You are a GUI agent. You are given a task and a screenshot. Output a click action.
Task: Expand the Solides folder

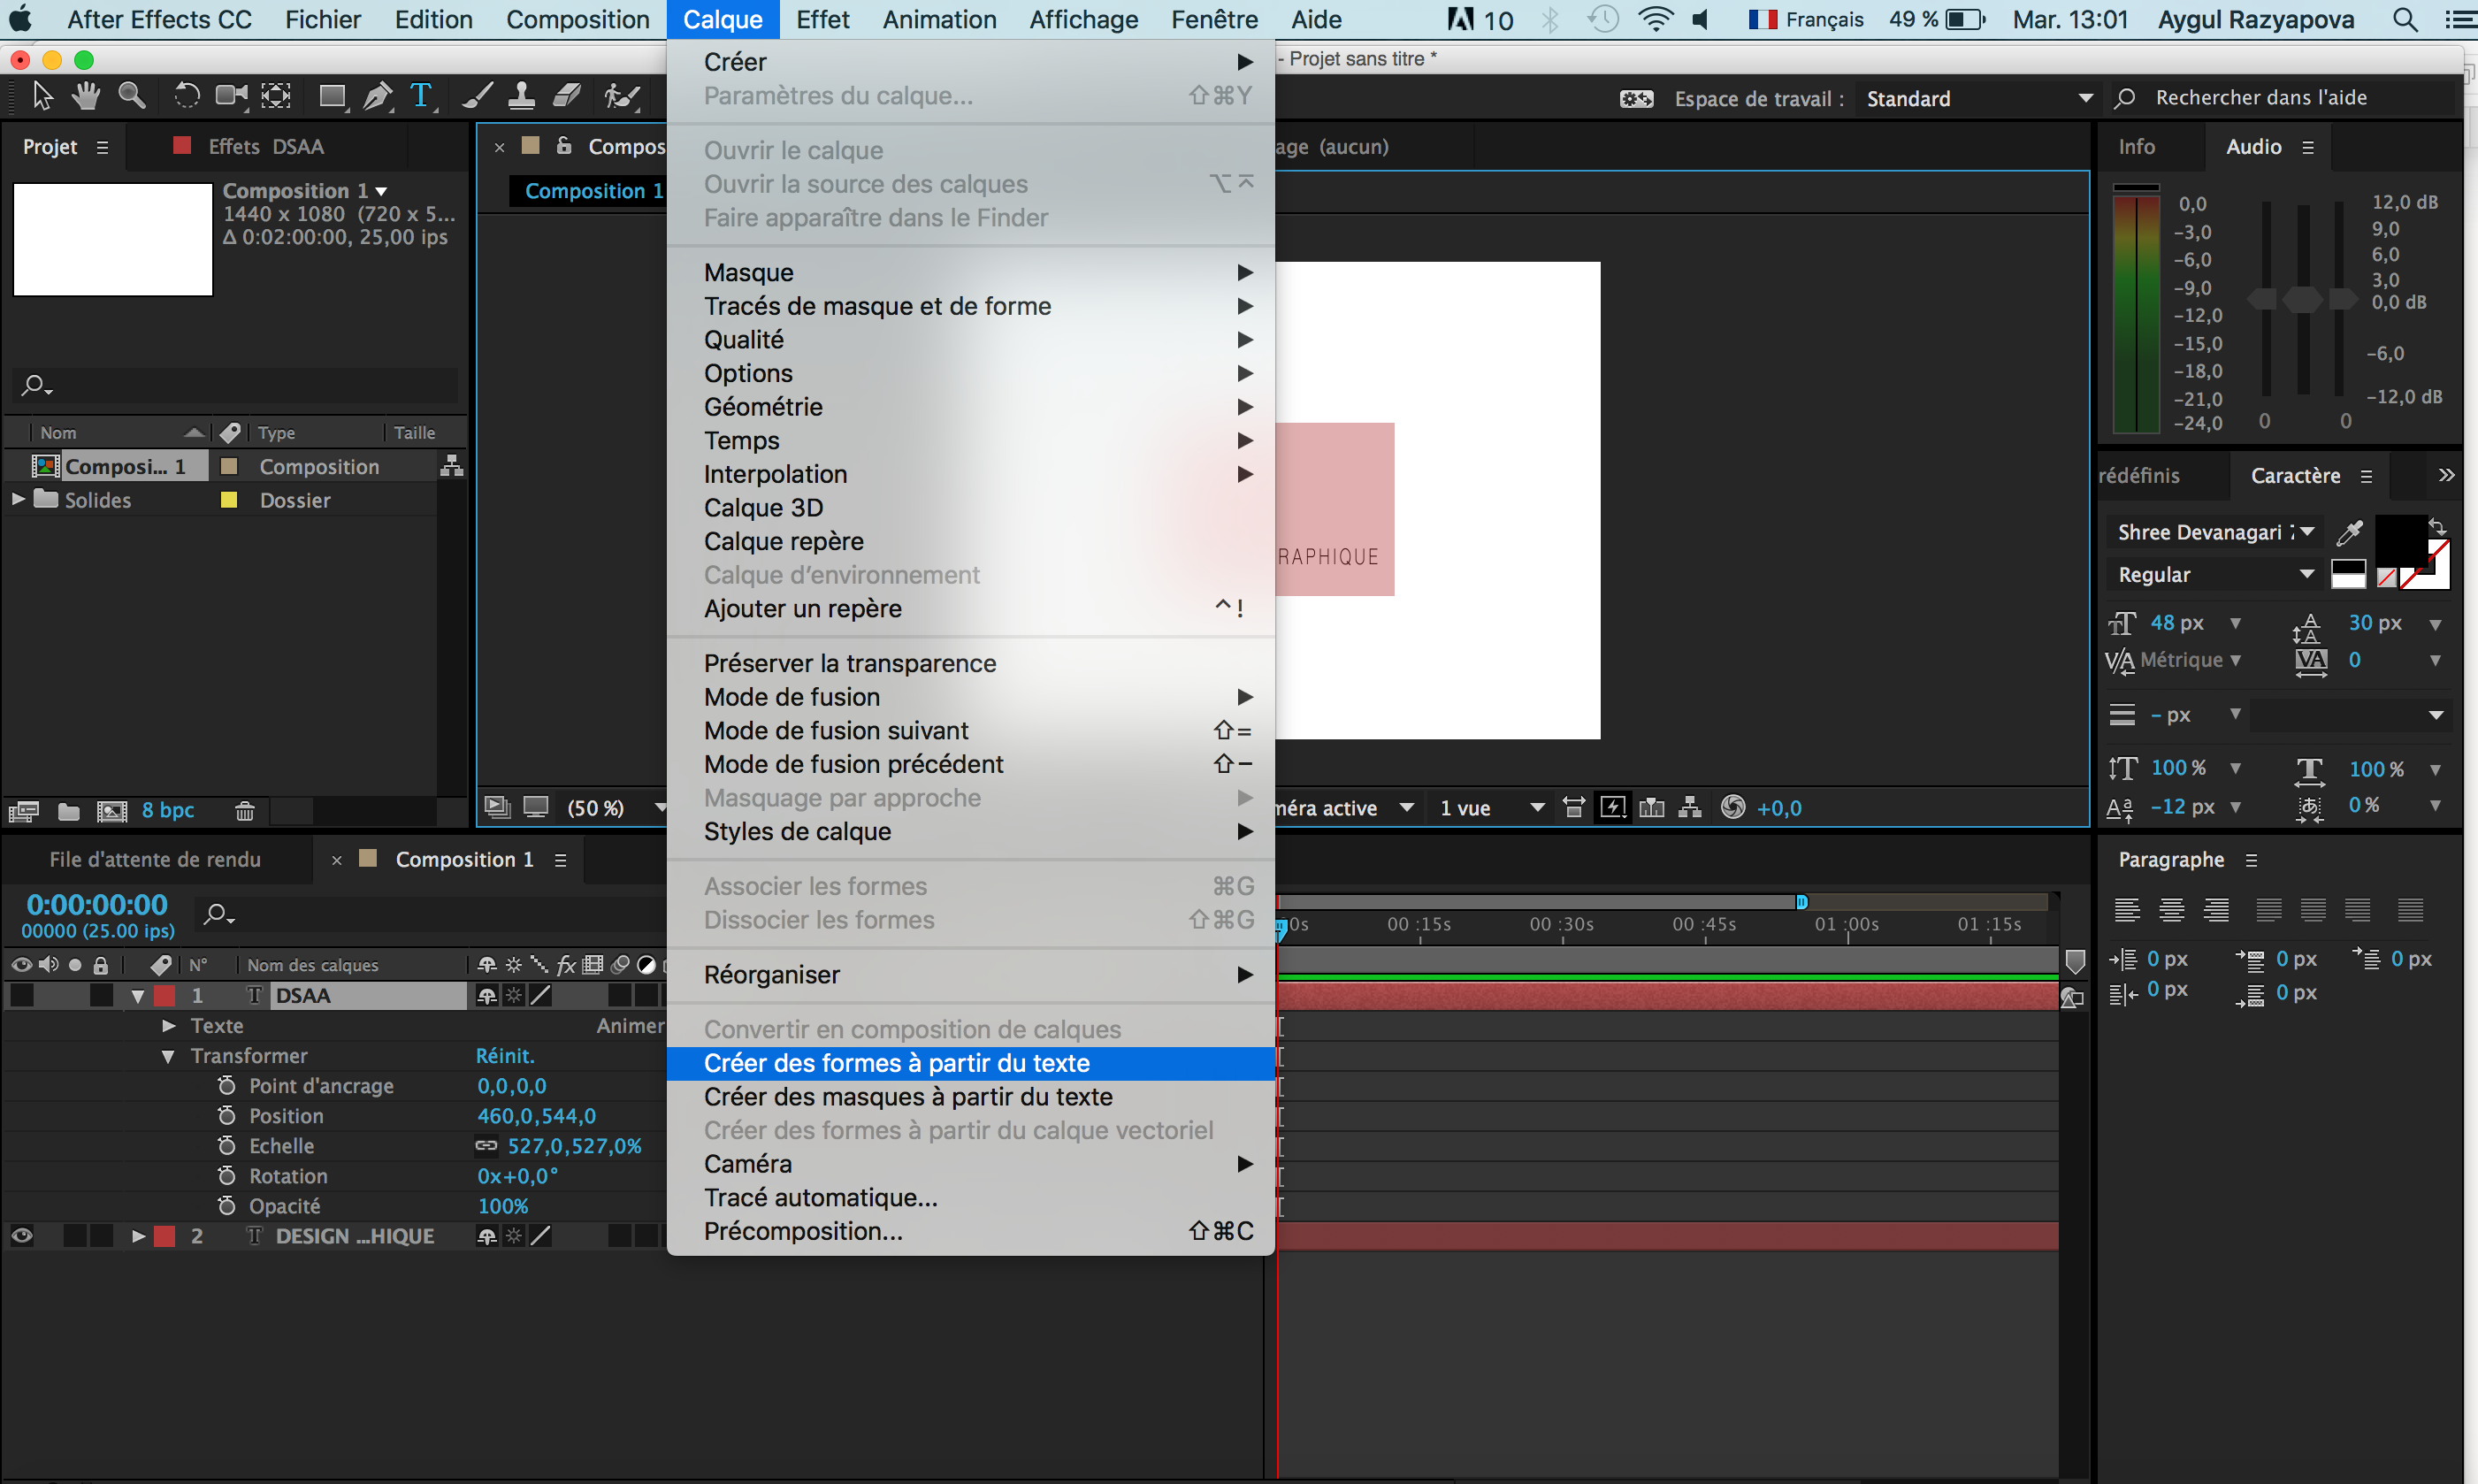pyautogui.click(x=18, y=499)
